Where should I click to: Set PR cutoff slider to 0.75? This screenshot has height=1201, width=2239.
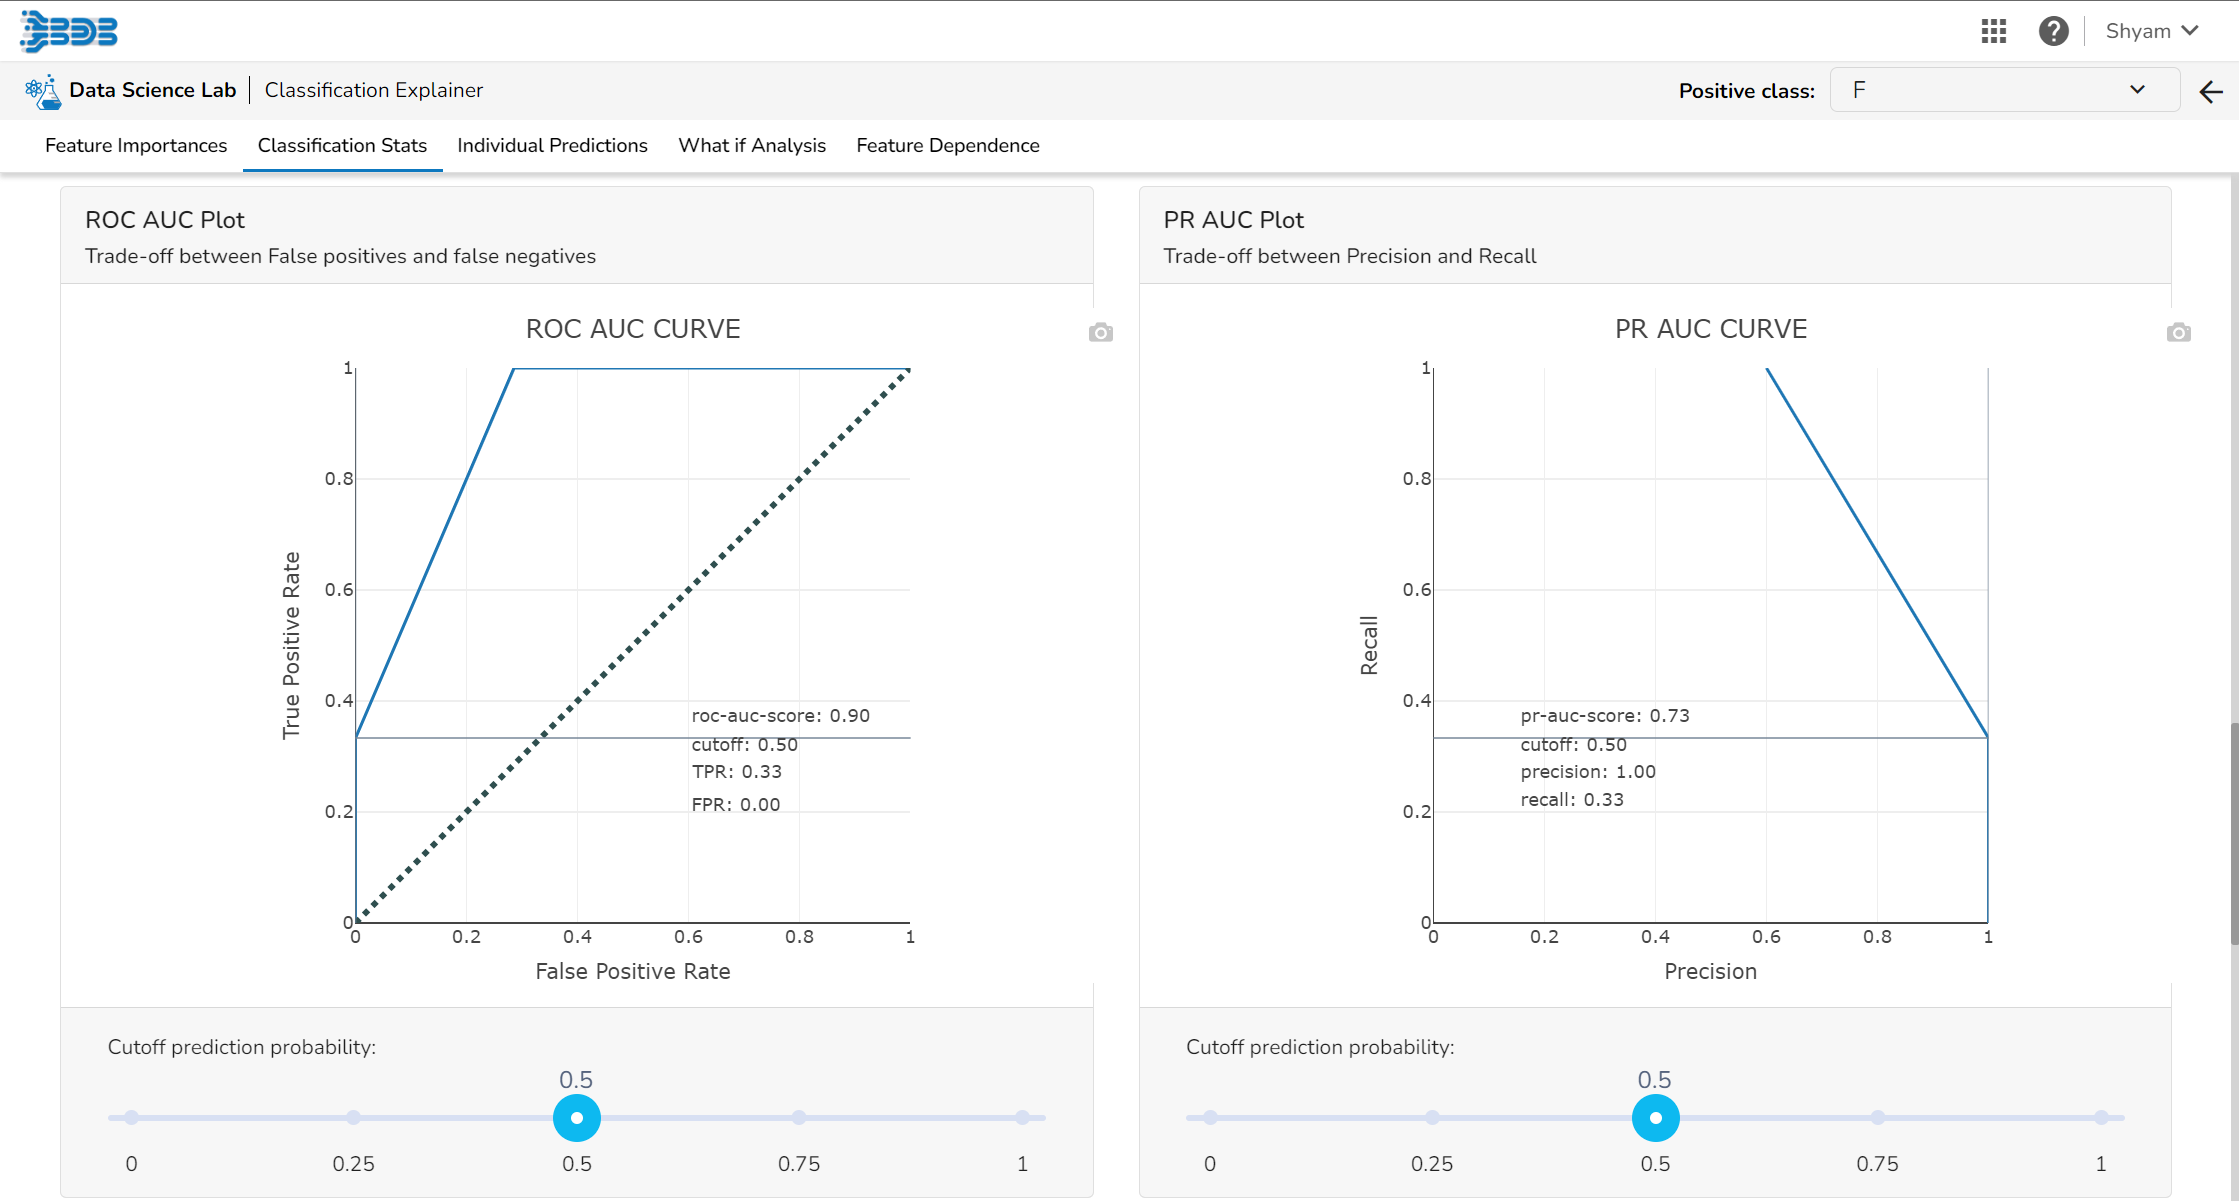(1877, 1117)
